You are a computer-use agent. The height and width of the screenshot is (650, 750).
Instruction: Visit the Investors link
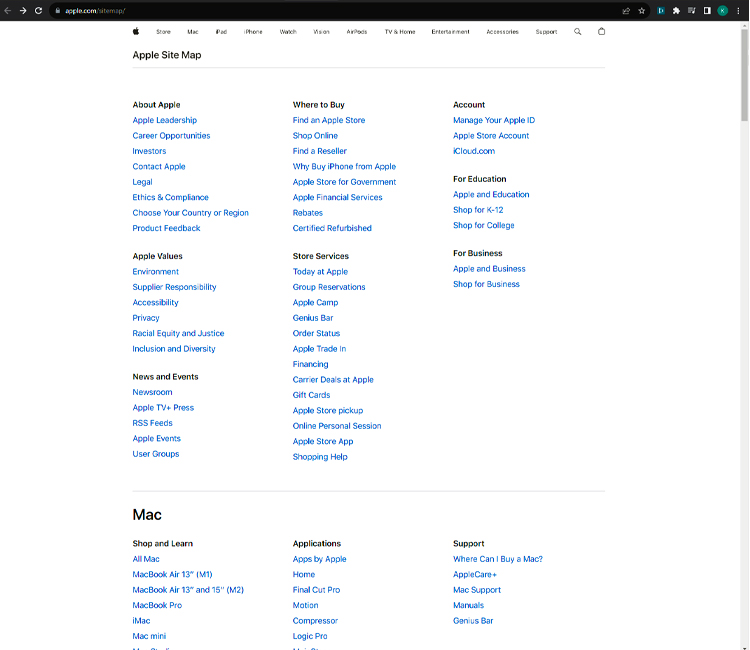click(x=149, y=151)
